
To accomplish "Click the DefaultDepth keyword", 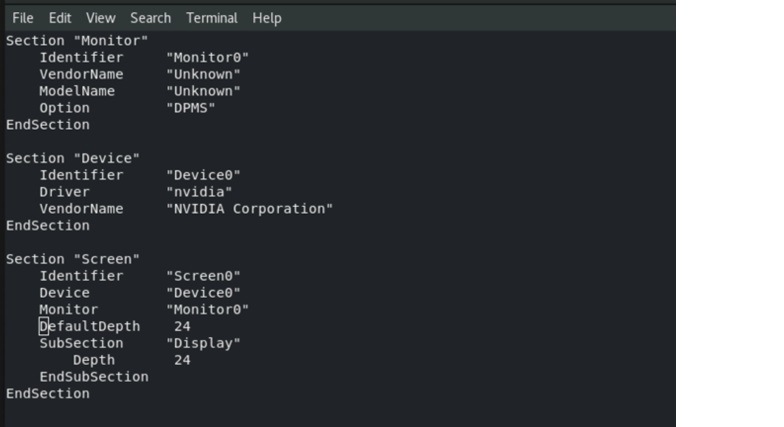I will [90, 326].
